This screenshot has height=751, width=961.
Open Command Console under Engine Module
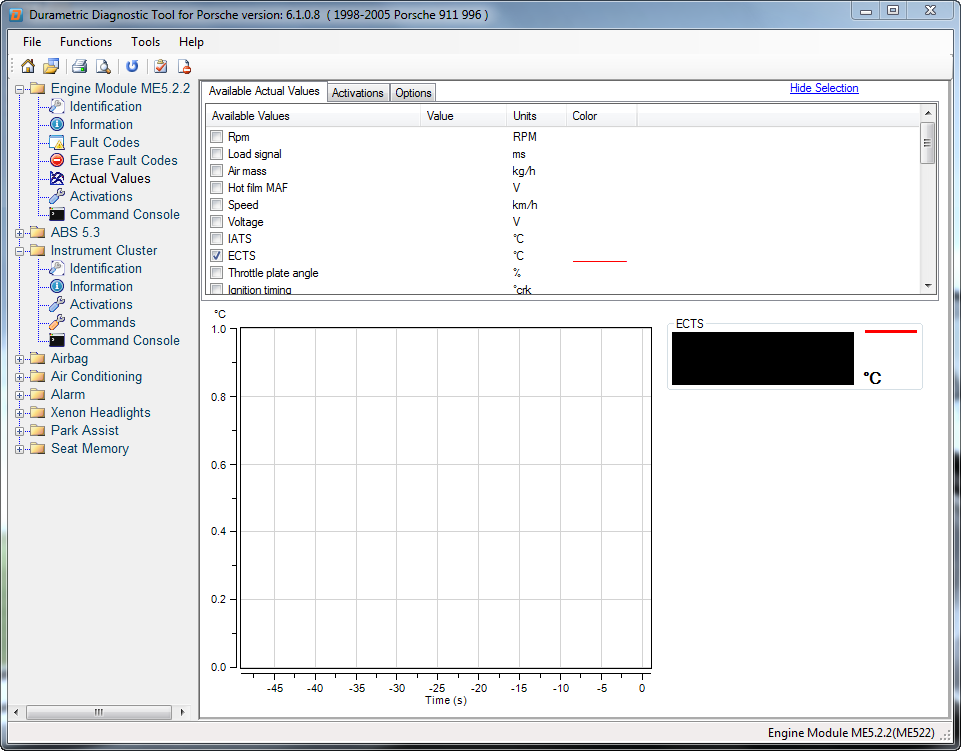pos(125,215)
